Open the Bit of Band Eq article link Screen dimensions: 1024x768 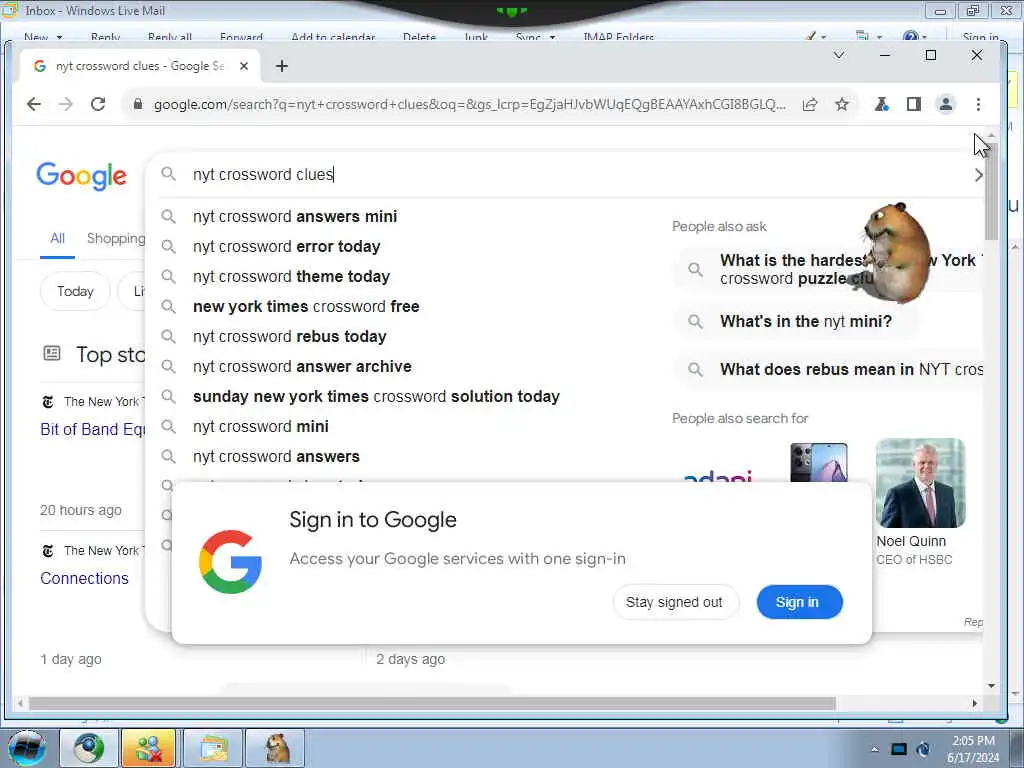coord(93,429)
